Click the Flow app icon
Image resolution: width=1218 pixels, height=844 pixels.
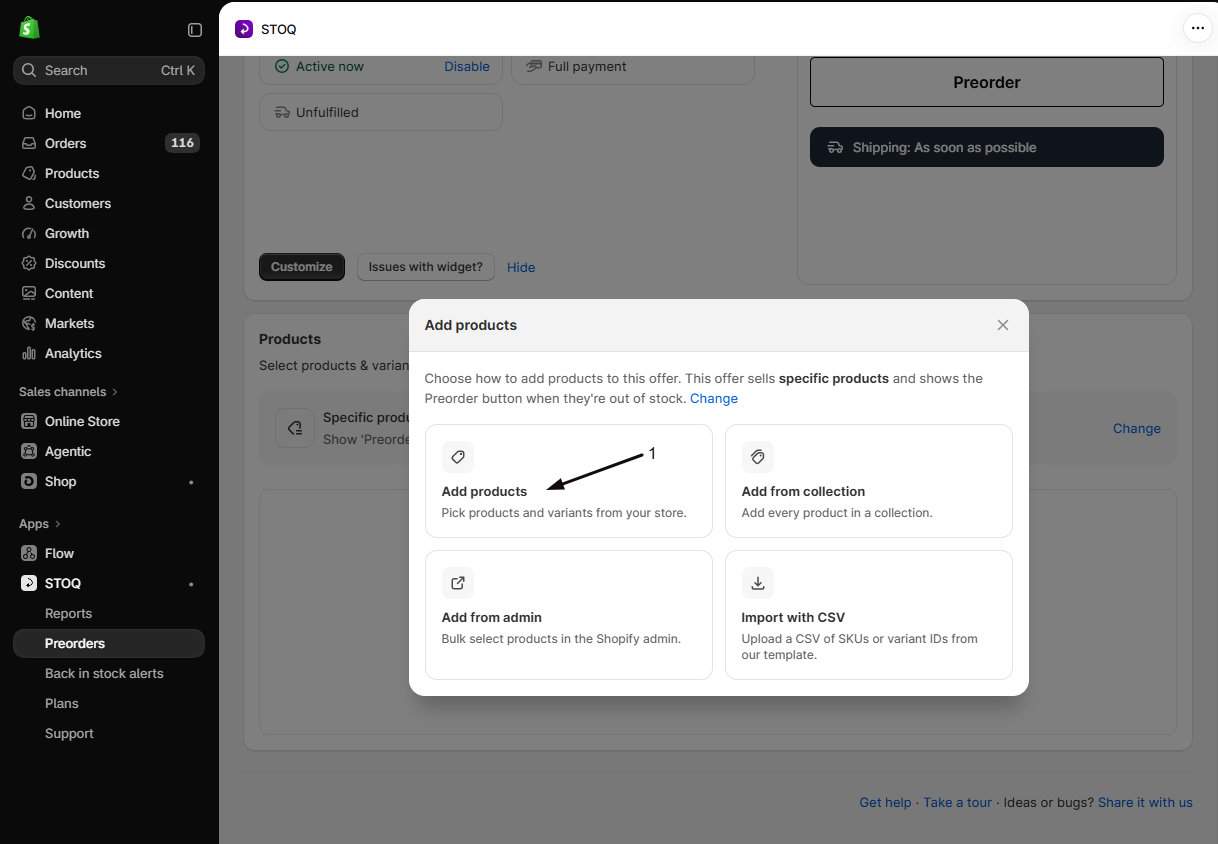tap(29, 553)
